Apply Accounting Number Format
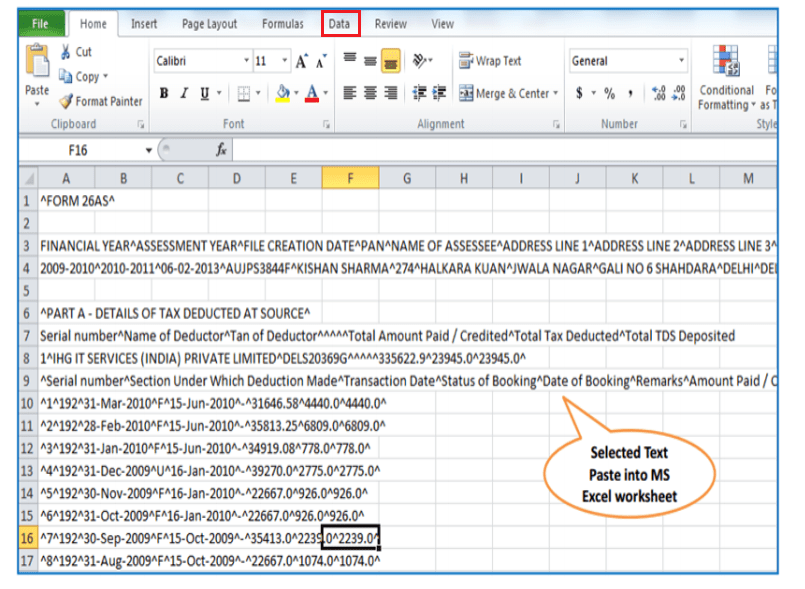 click(x=579, y=92)
